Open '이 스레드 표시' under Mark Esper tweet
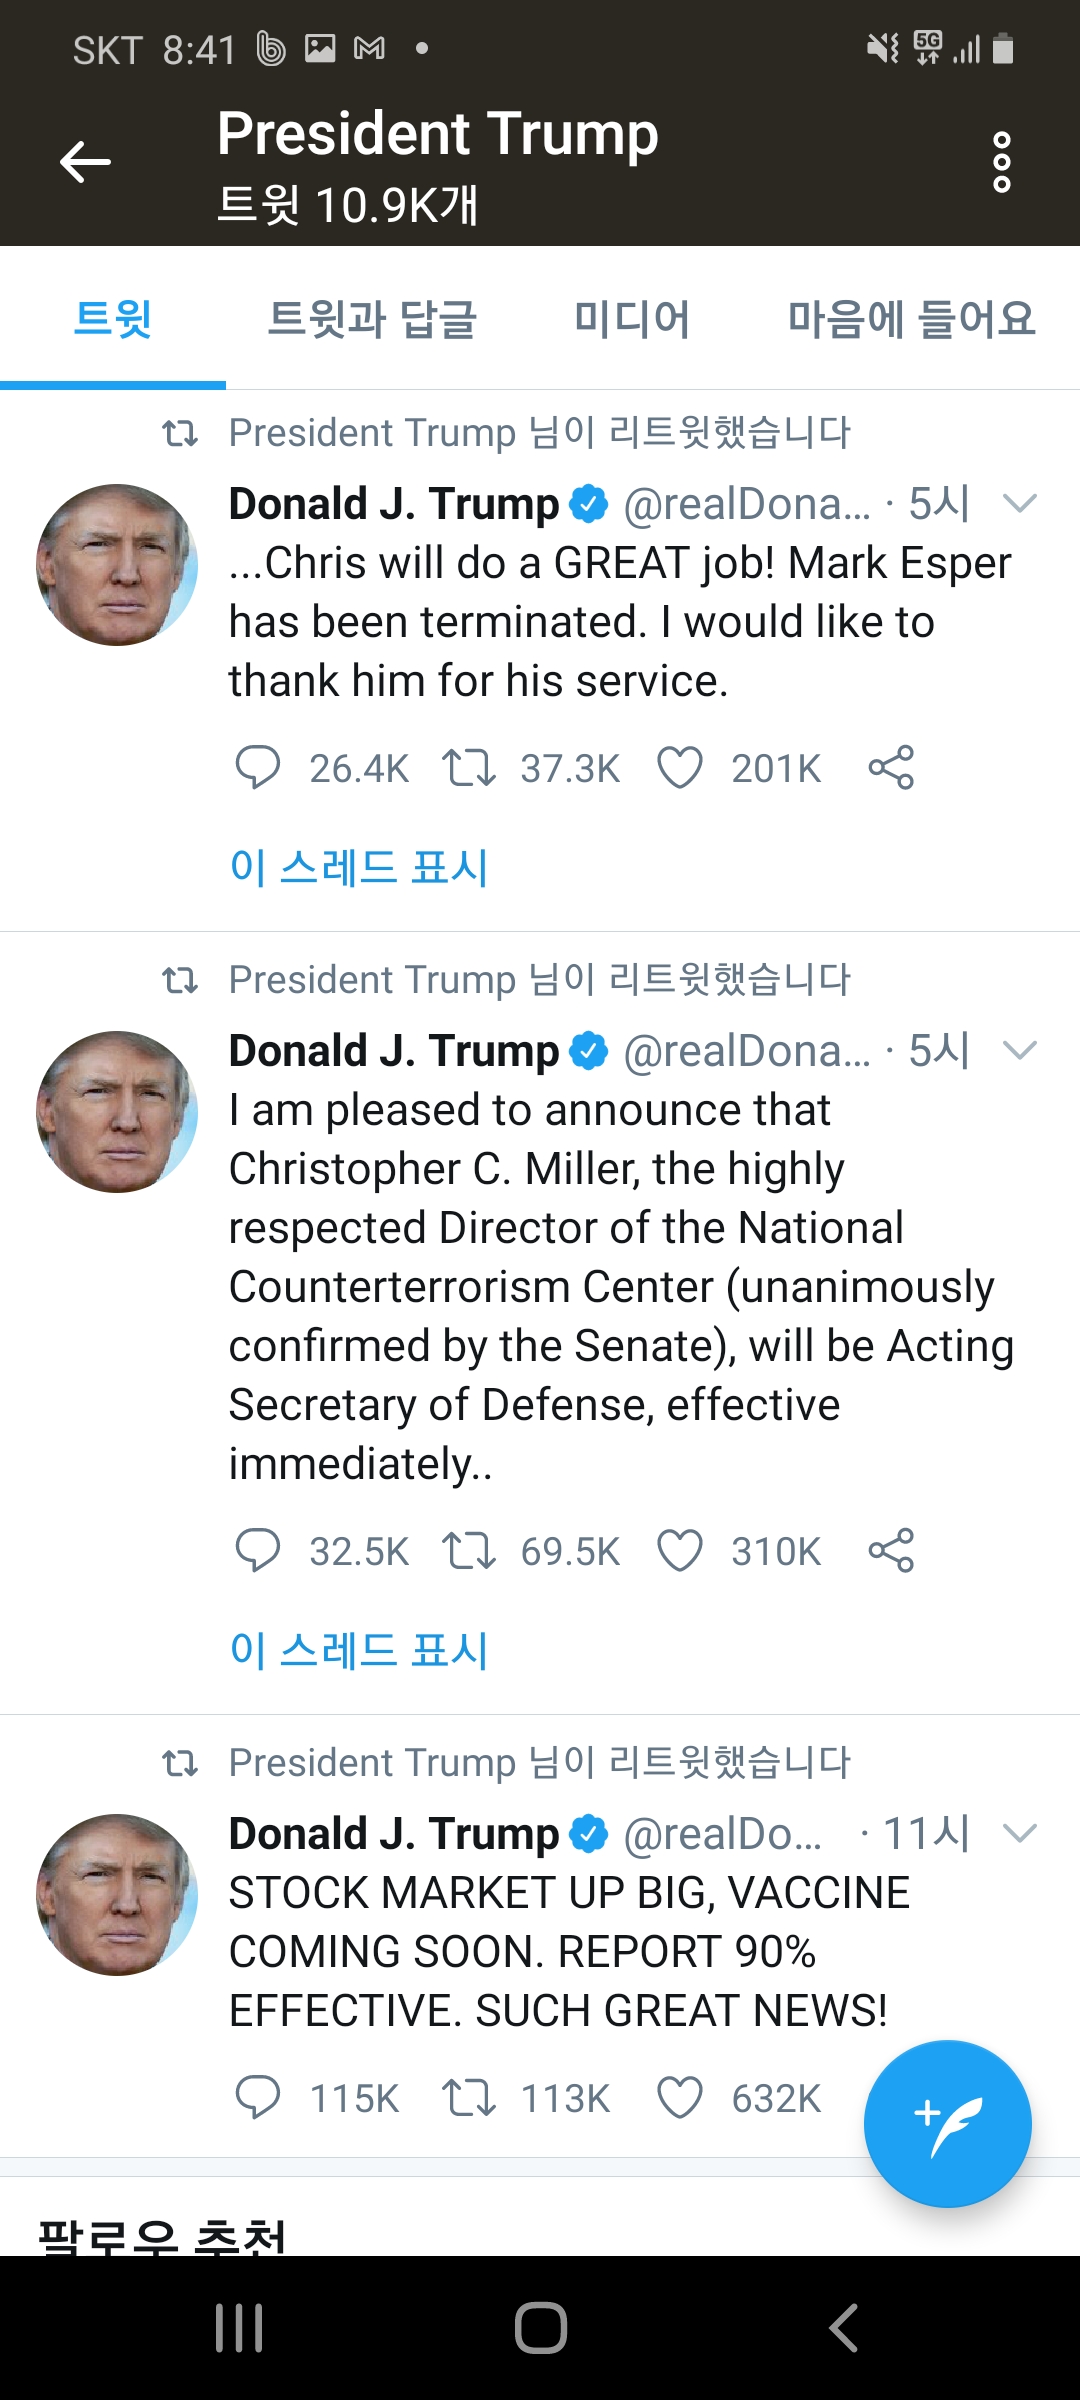The height and width of the screenshot is (2400, 1080). click(x=359, y=867)
